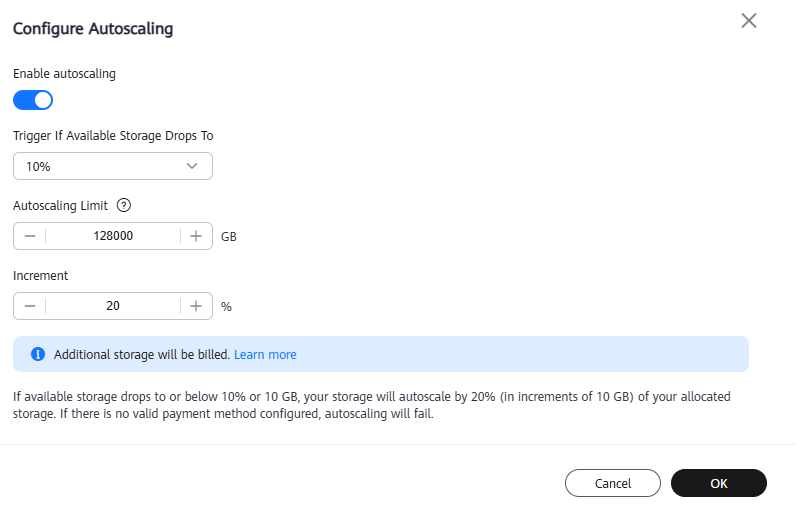This screenshot has width=810, height=509.
Task: Disable the Enable autoscaling switch
Action: tap(33, 100)
